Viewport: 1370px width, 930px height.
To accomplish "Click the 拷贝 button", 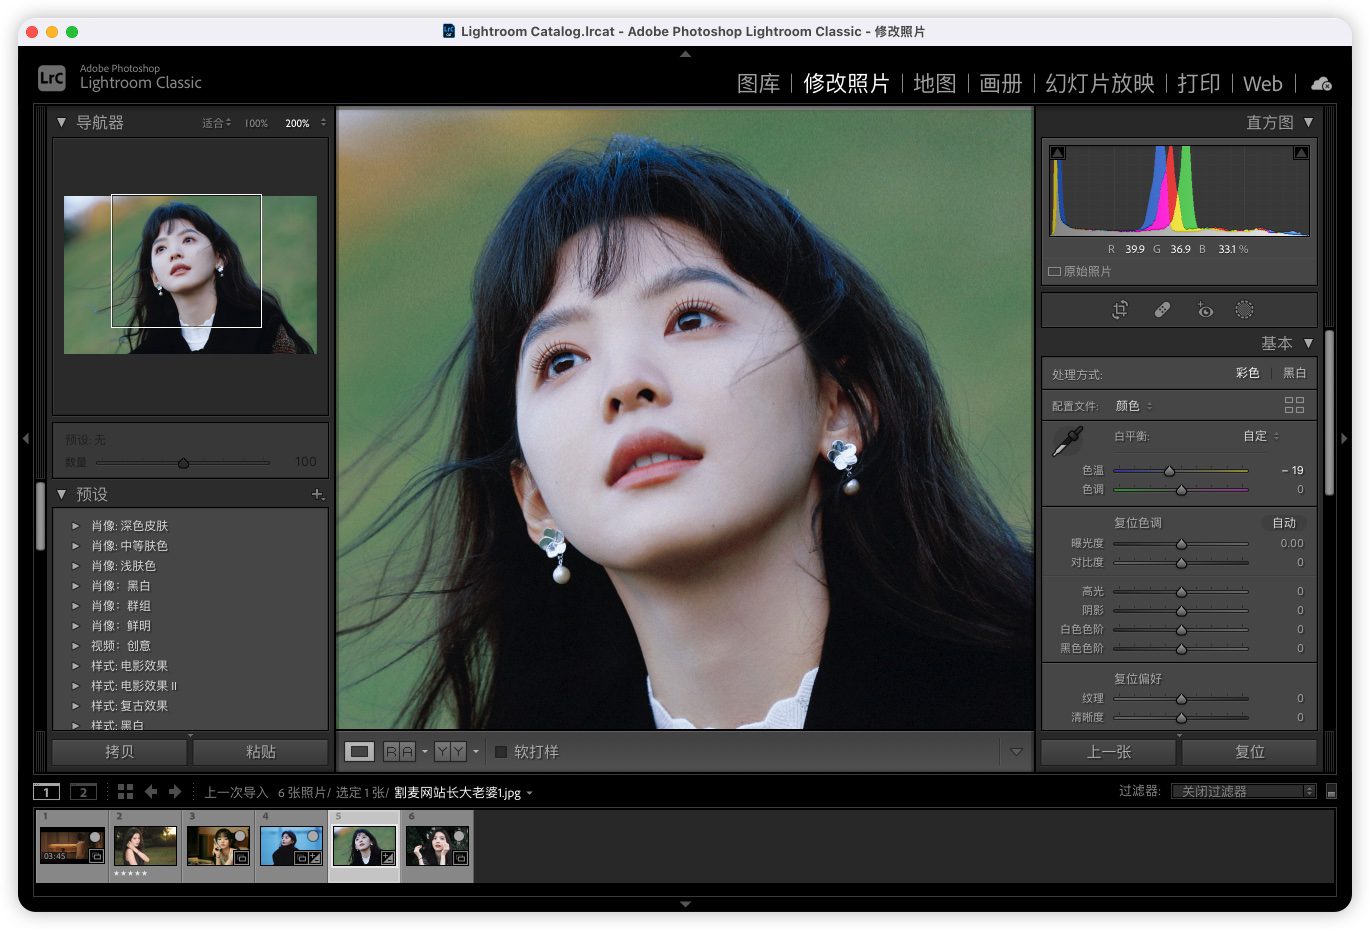I will [120, 752].
